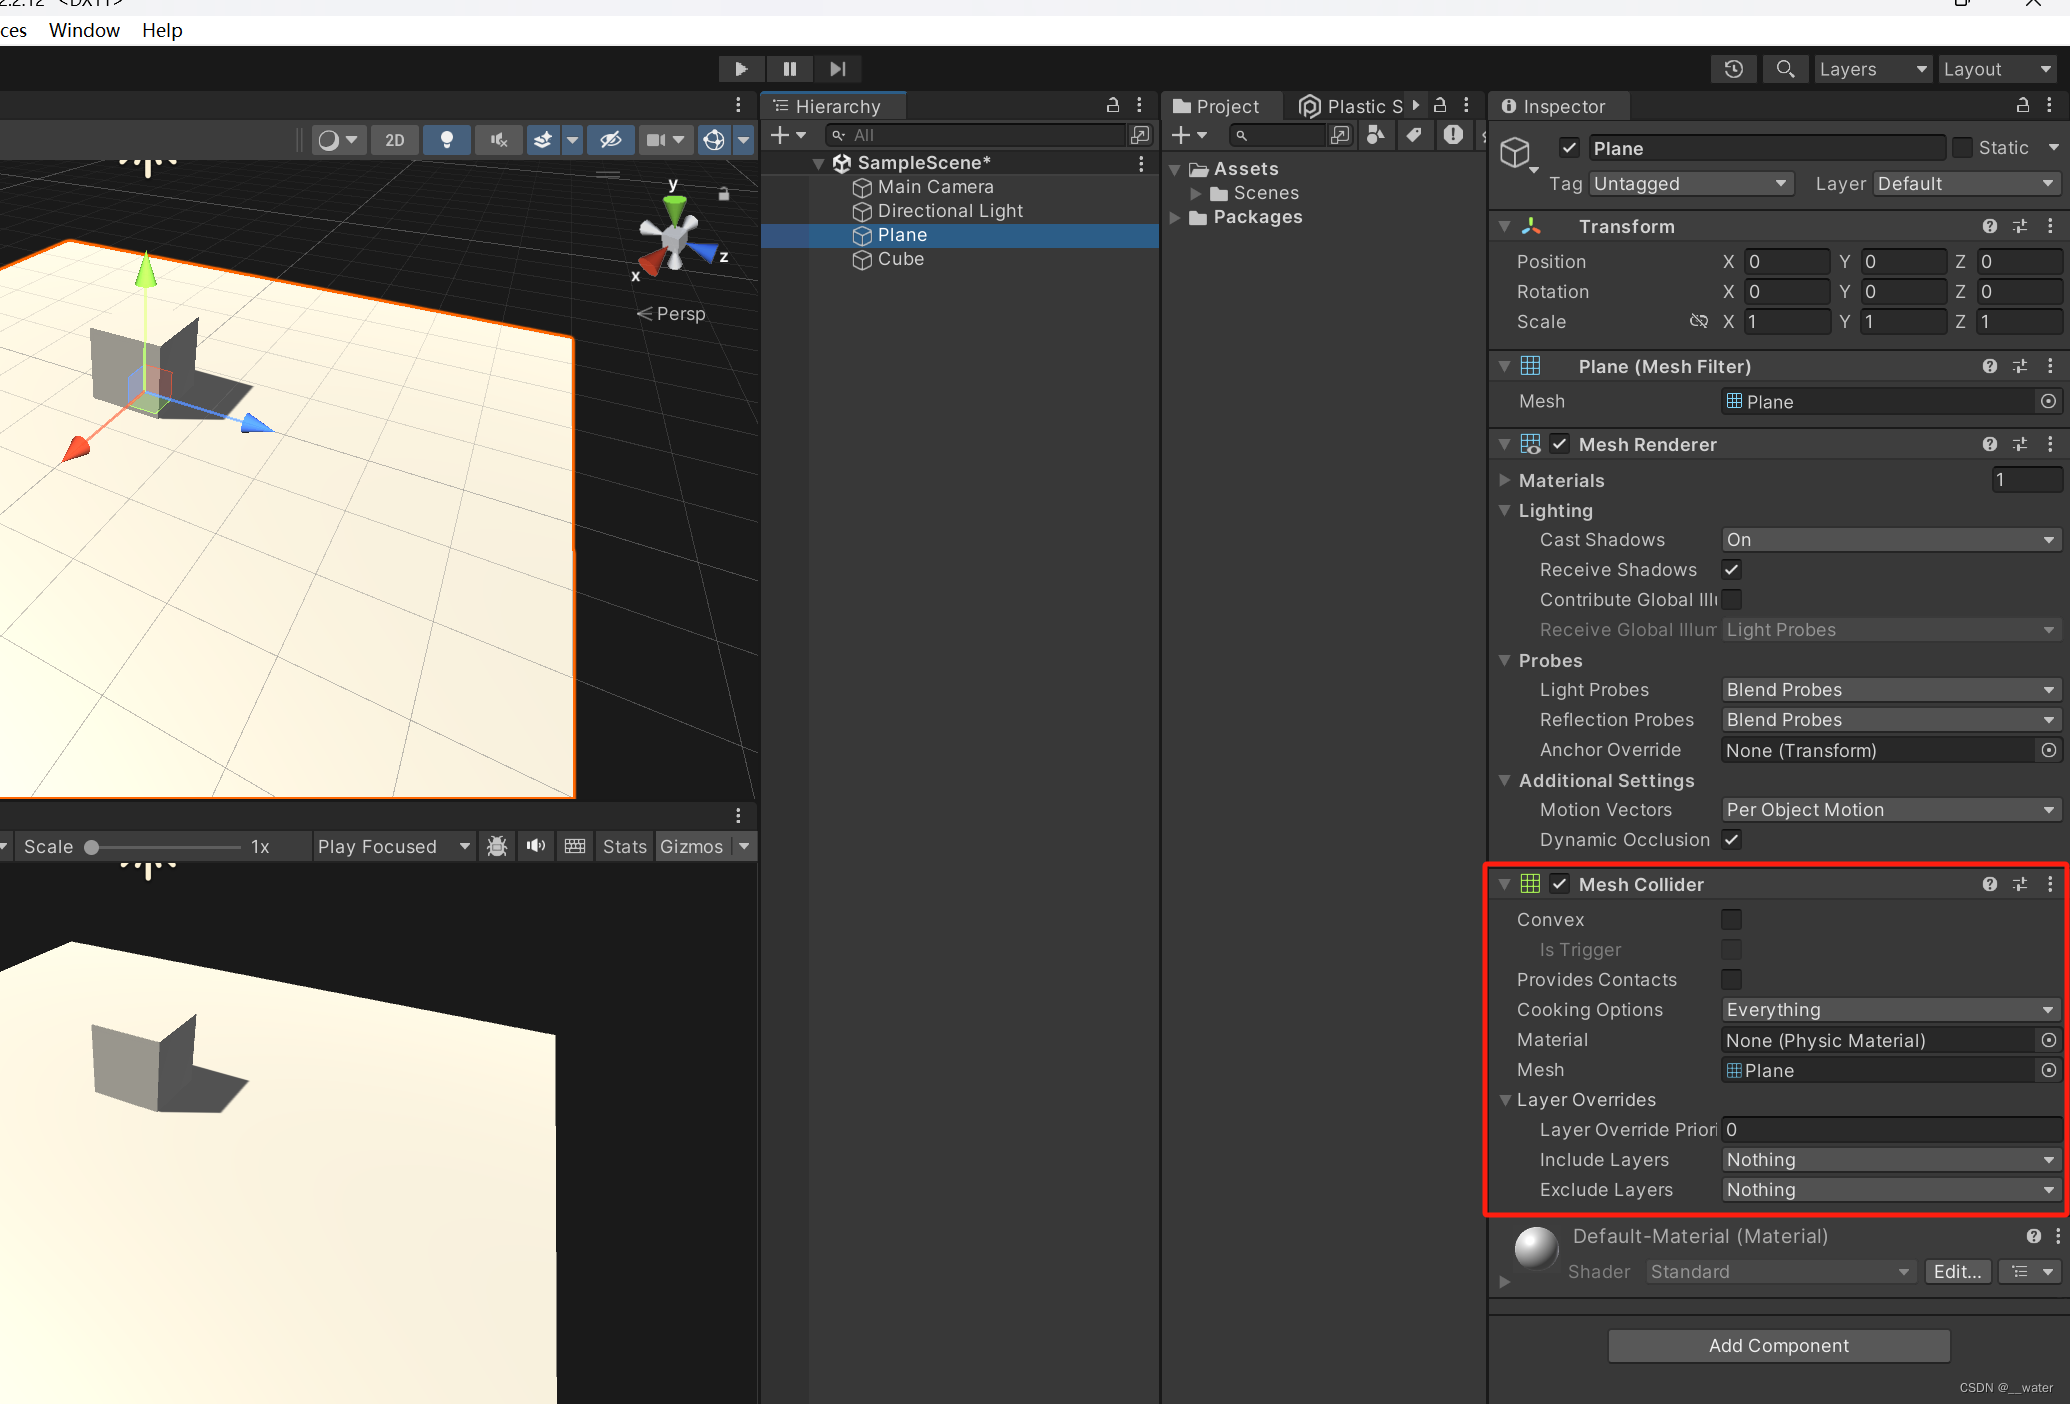Disable Receive Shadows for the Plane

point(1731,569)
